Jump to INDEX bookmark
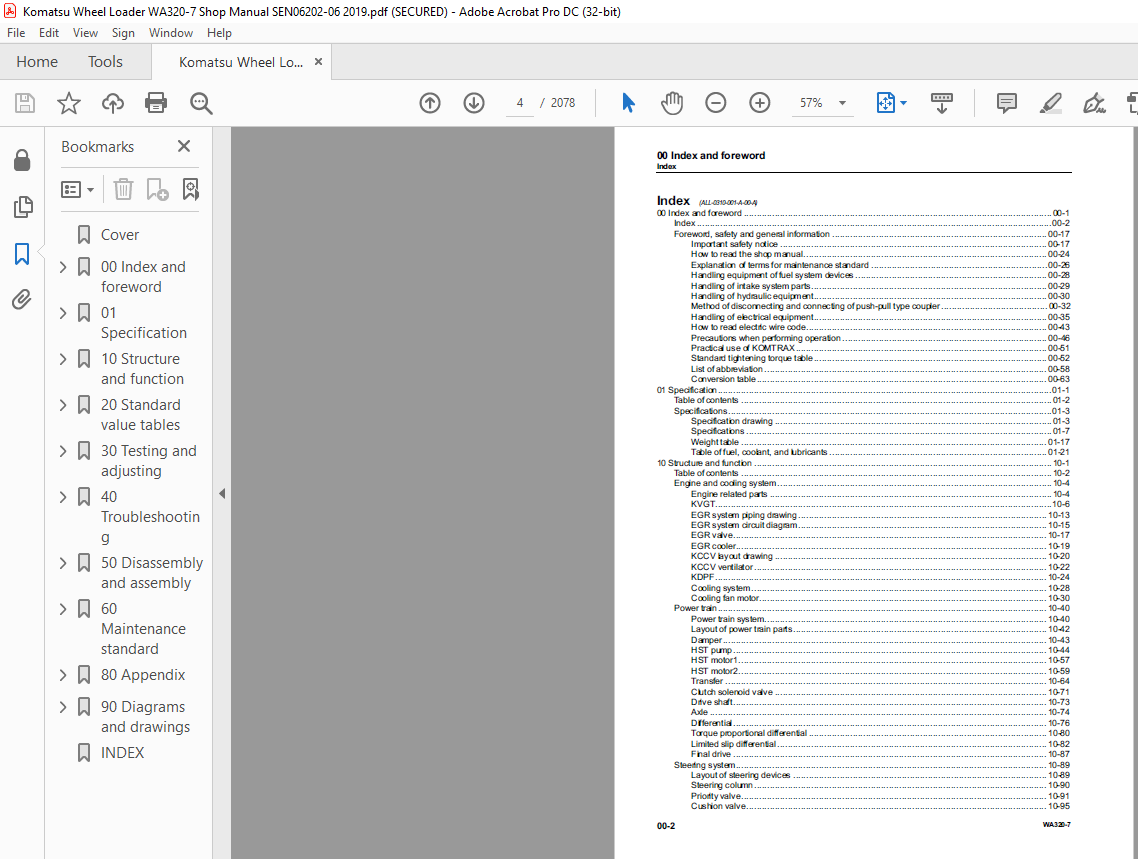 [x=122, y=753]
